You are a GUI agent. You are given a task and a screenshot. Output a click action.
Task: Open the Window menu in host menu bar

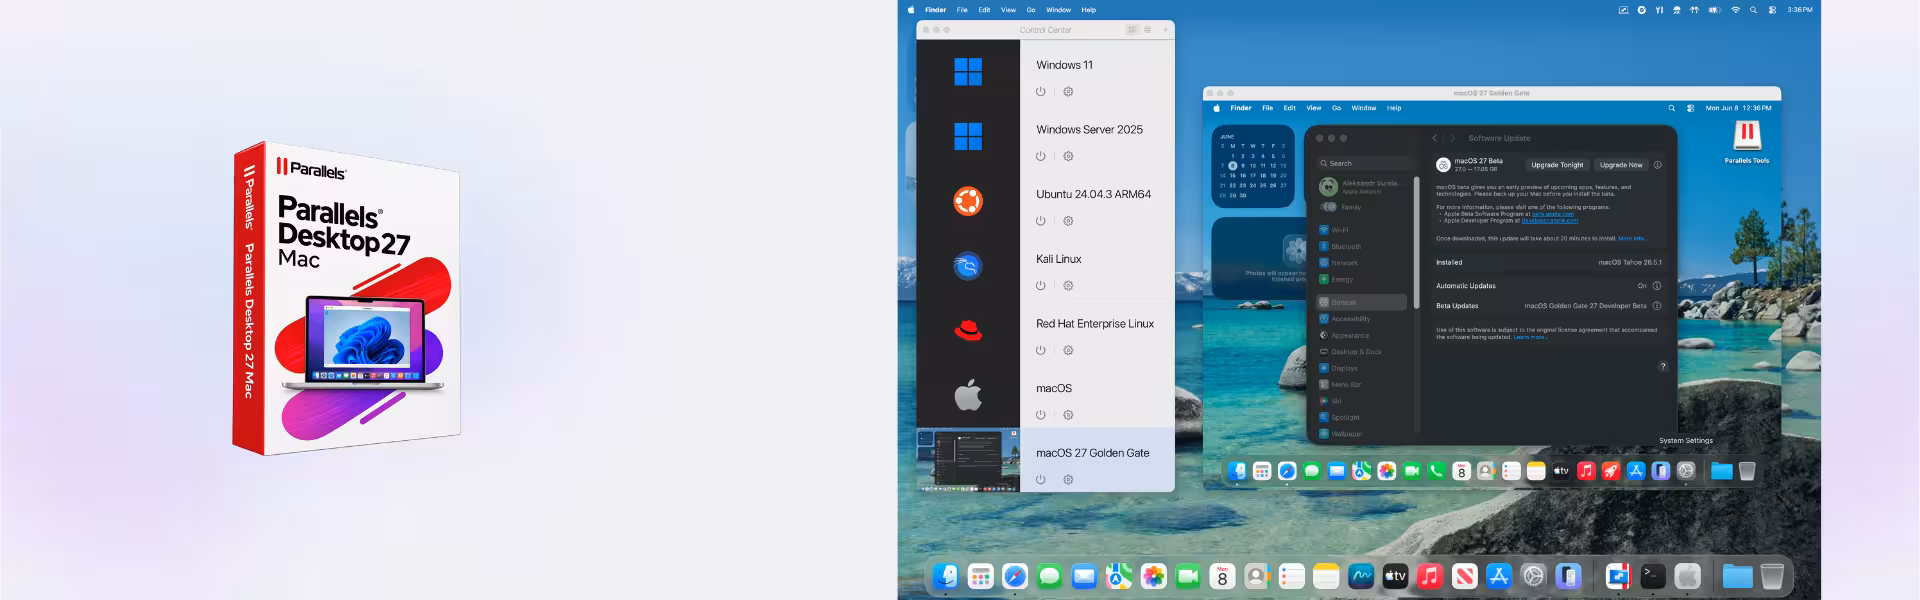pos(1058,10)
